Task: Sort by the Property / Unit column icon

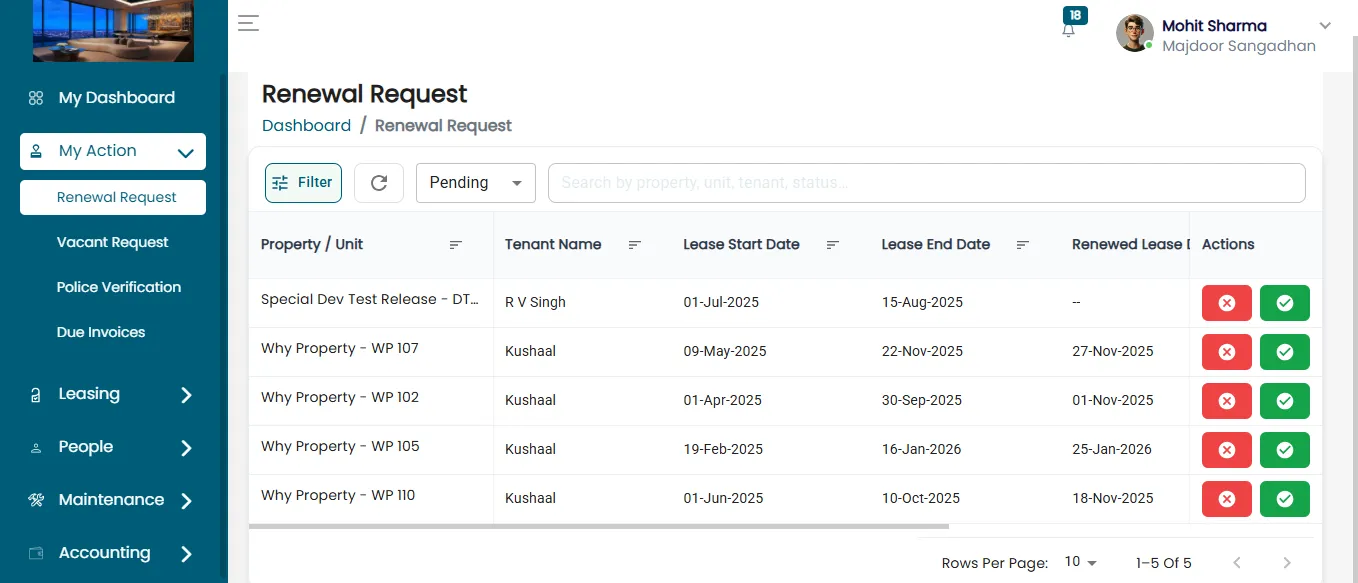Action: point(456,245)
